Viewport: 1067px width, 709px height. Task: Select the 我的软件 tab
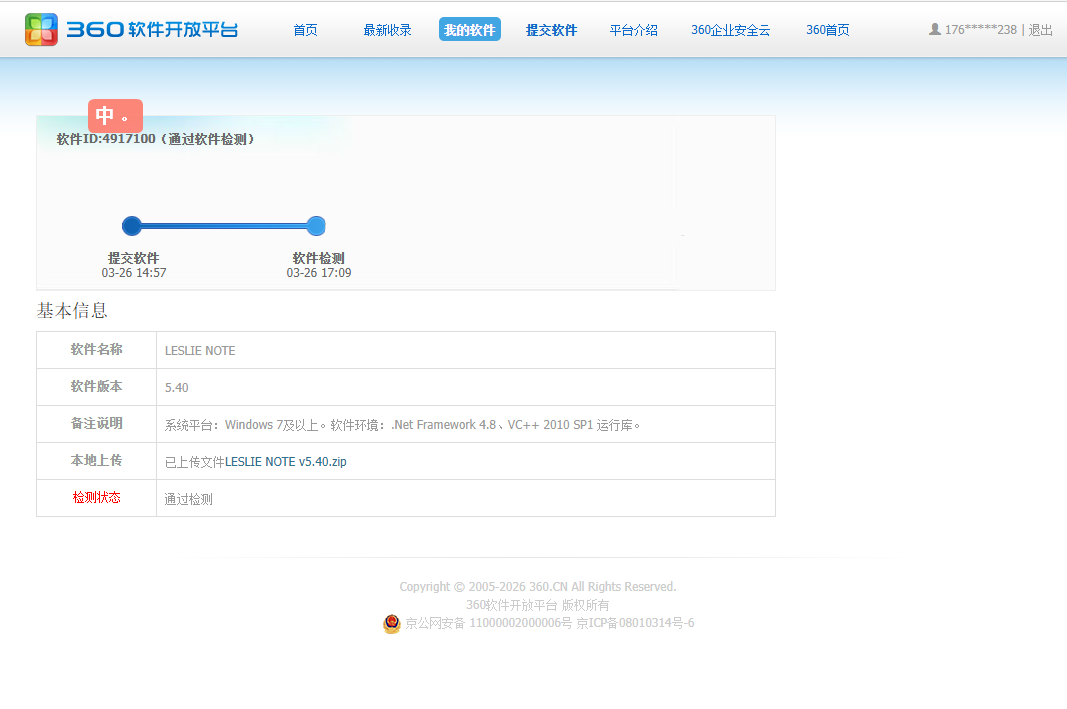(x=469, y=30)
